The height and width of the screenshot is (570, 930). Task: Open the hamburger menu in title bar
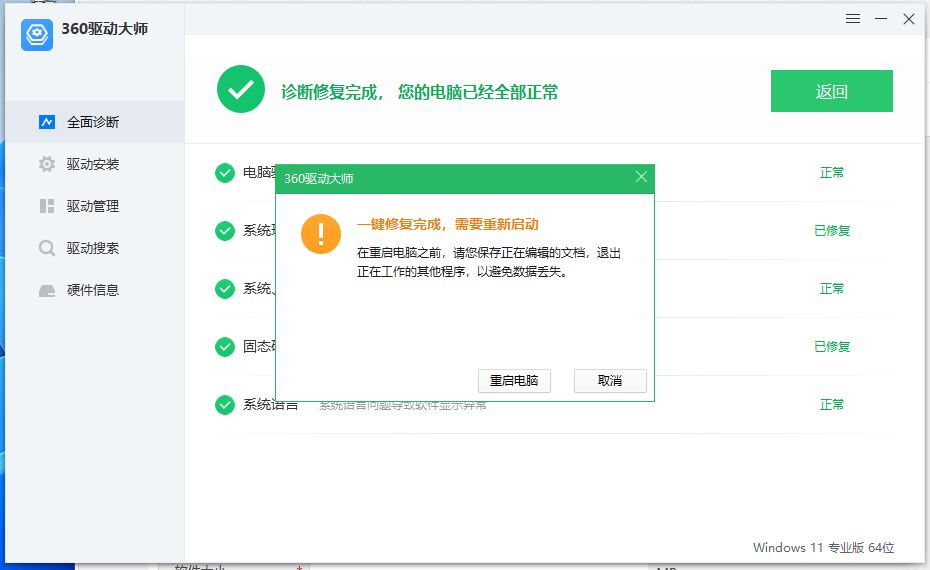click(x=853, y=19)
